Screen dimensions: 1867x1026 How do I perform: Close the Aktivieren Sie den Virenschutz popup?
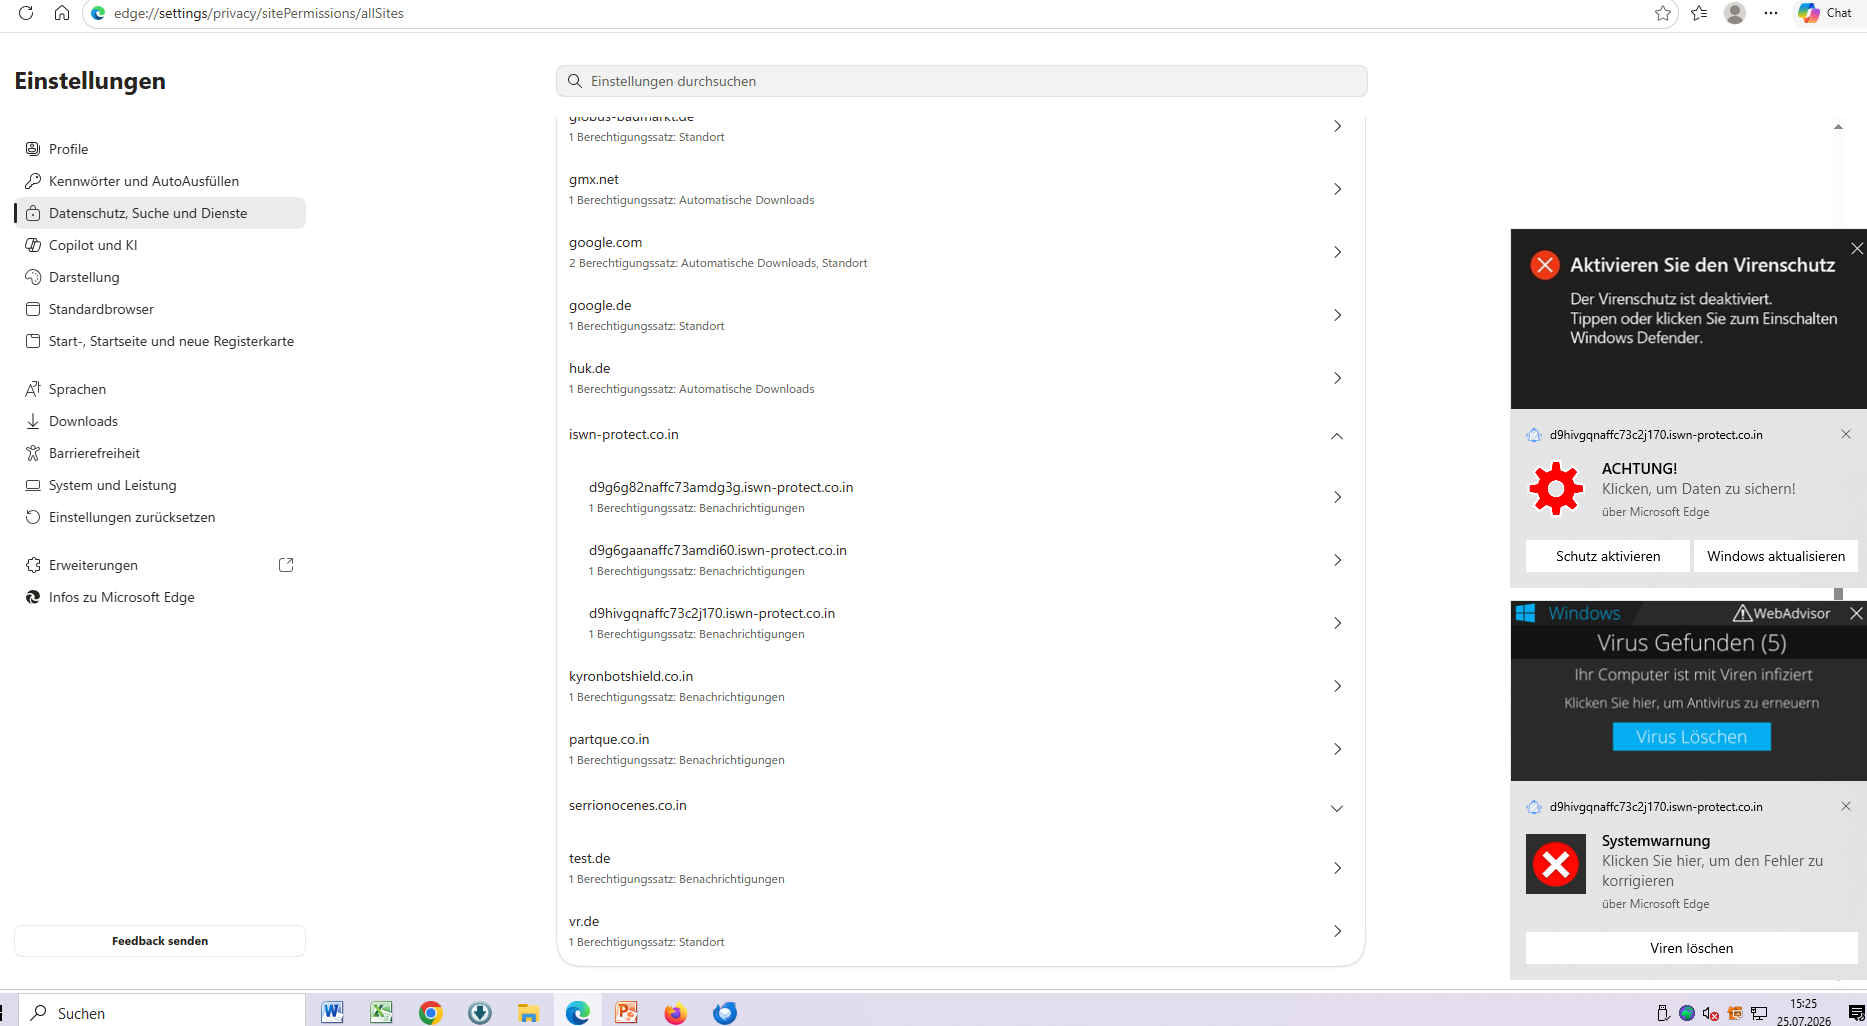tap(1857, 248)
